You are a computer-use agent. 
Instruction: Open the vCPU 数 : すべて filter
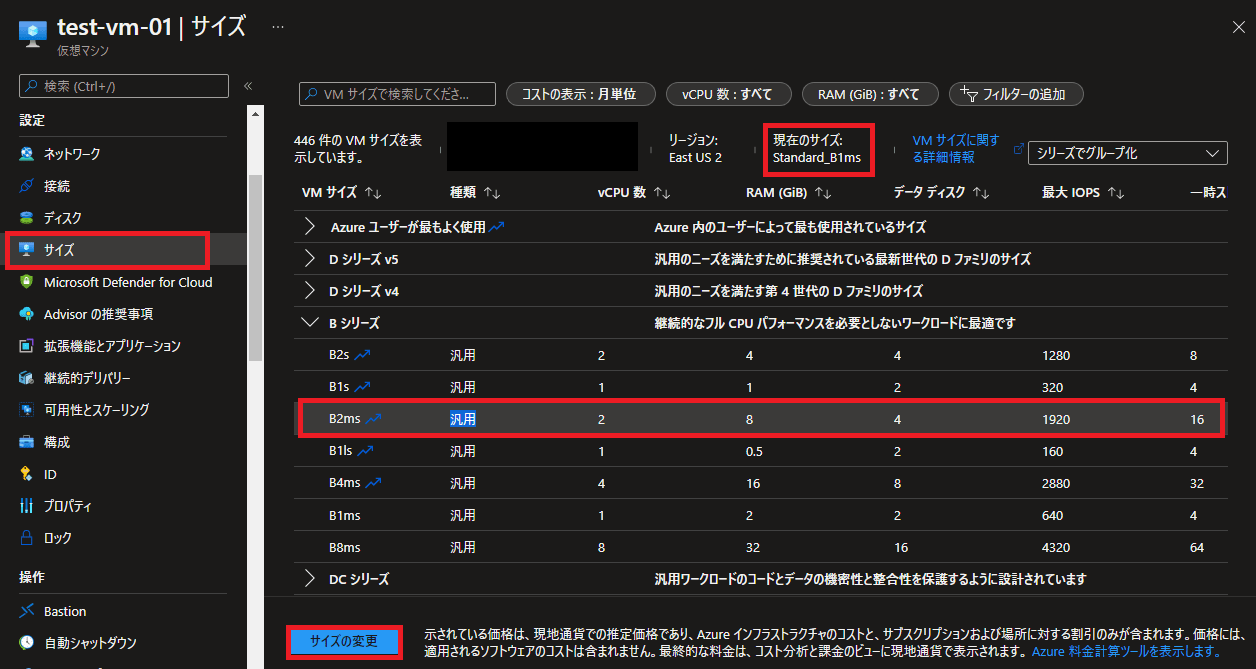pyautogui.click(x=727, y=94)
